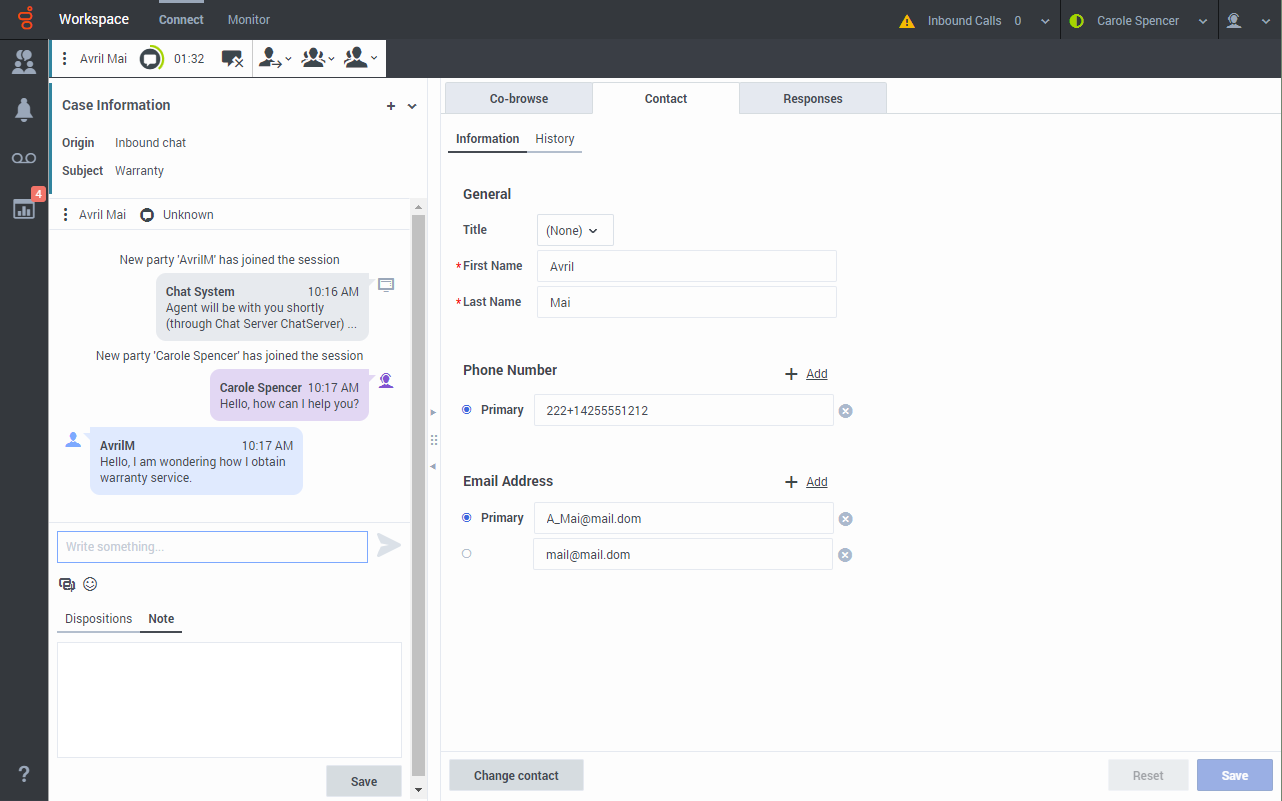Image resolution: width=1282 pixels, height=801 pixels.
Task: Collapse the Case Information section chevron
Action: pos(412,106)
